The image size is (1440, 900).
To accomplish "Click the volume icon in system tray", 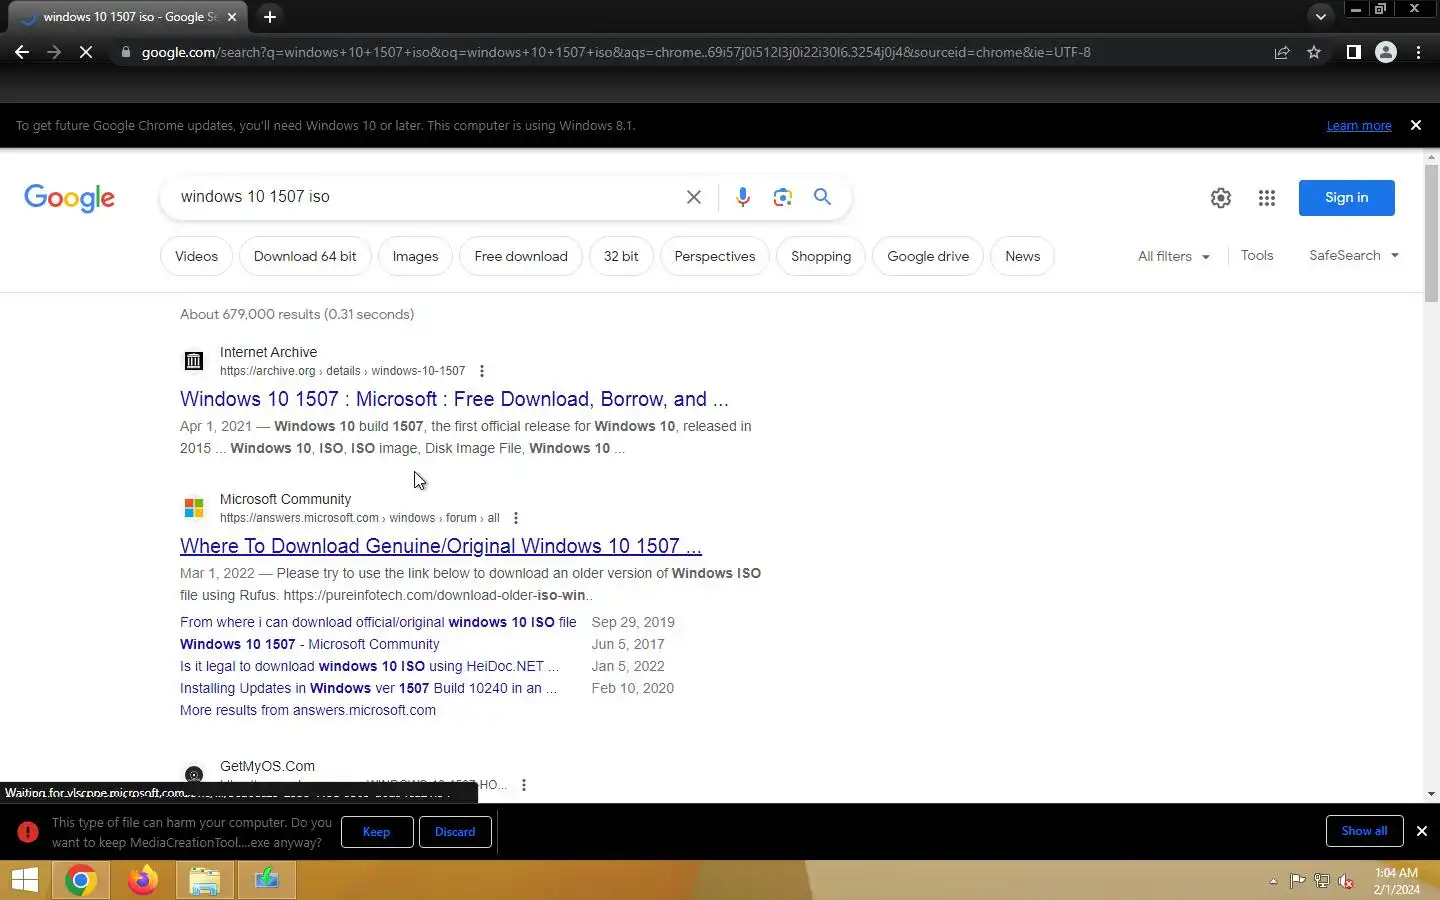I will click(x=1346, y=881).
